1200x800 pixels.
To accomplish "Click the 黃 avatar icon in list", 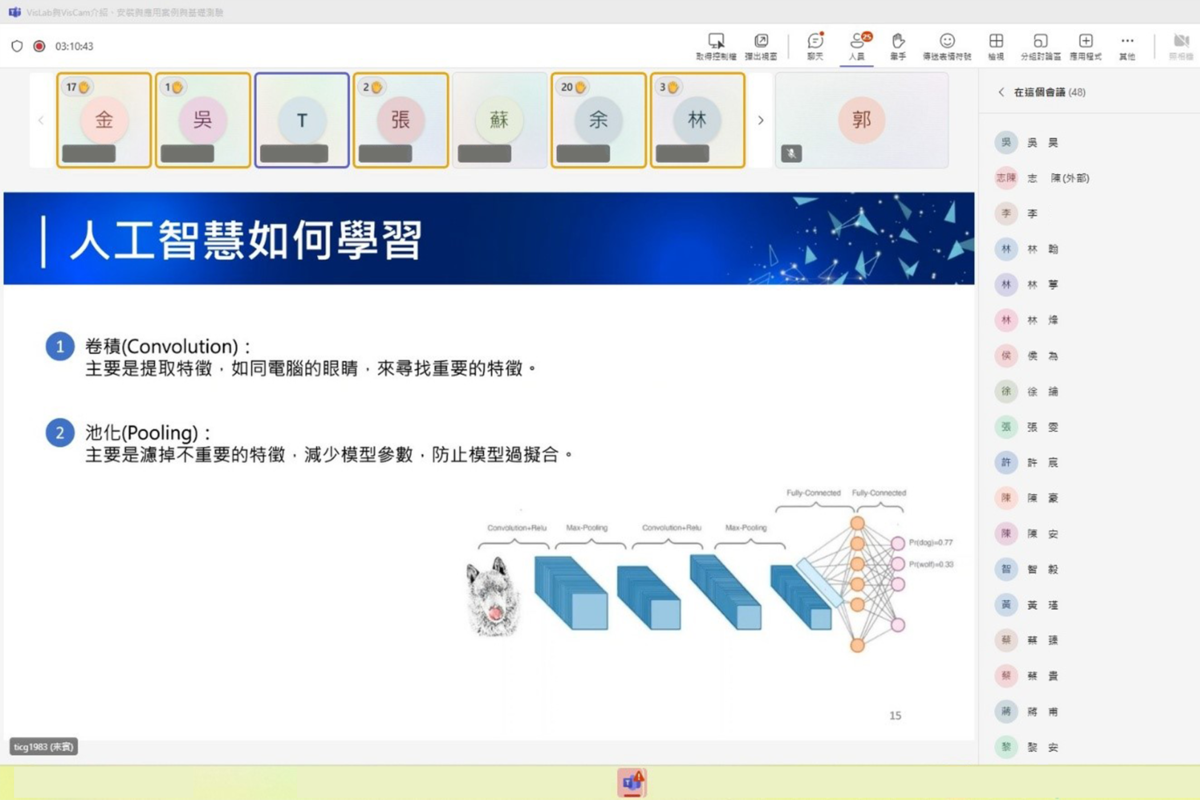I will coord(1006,605).
